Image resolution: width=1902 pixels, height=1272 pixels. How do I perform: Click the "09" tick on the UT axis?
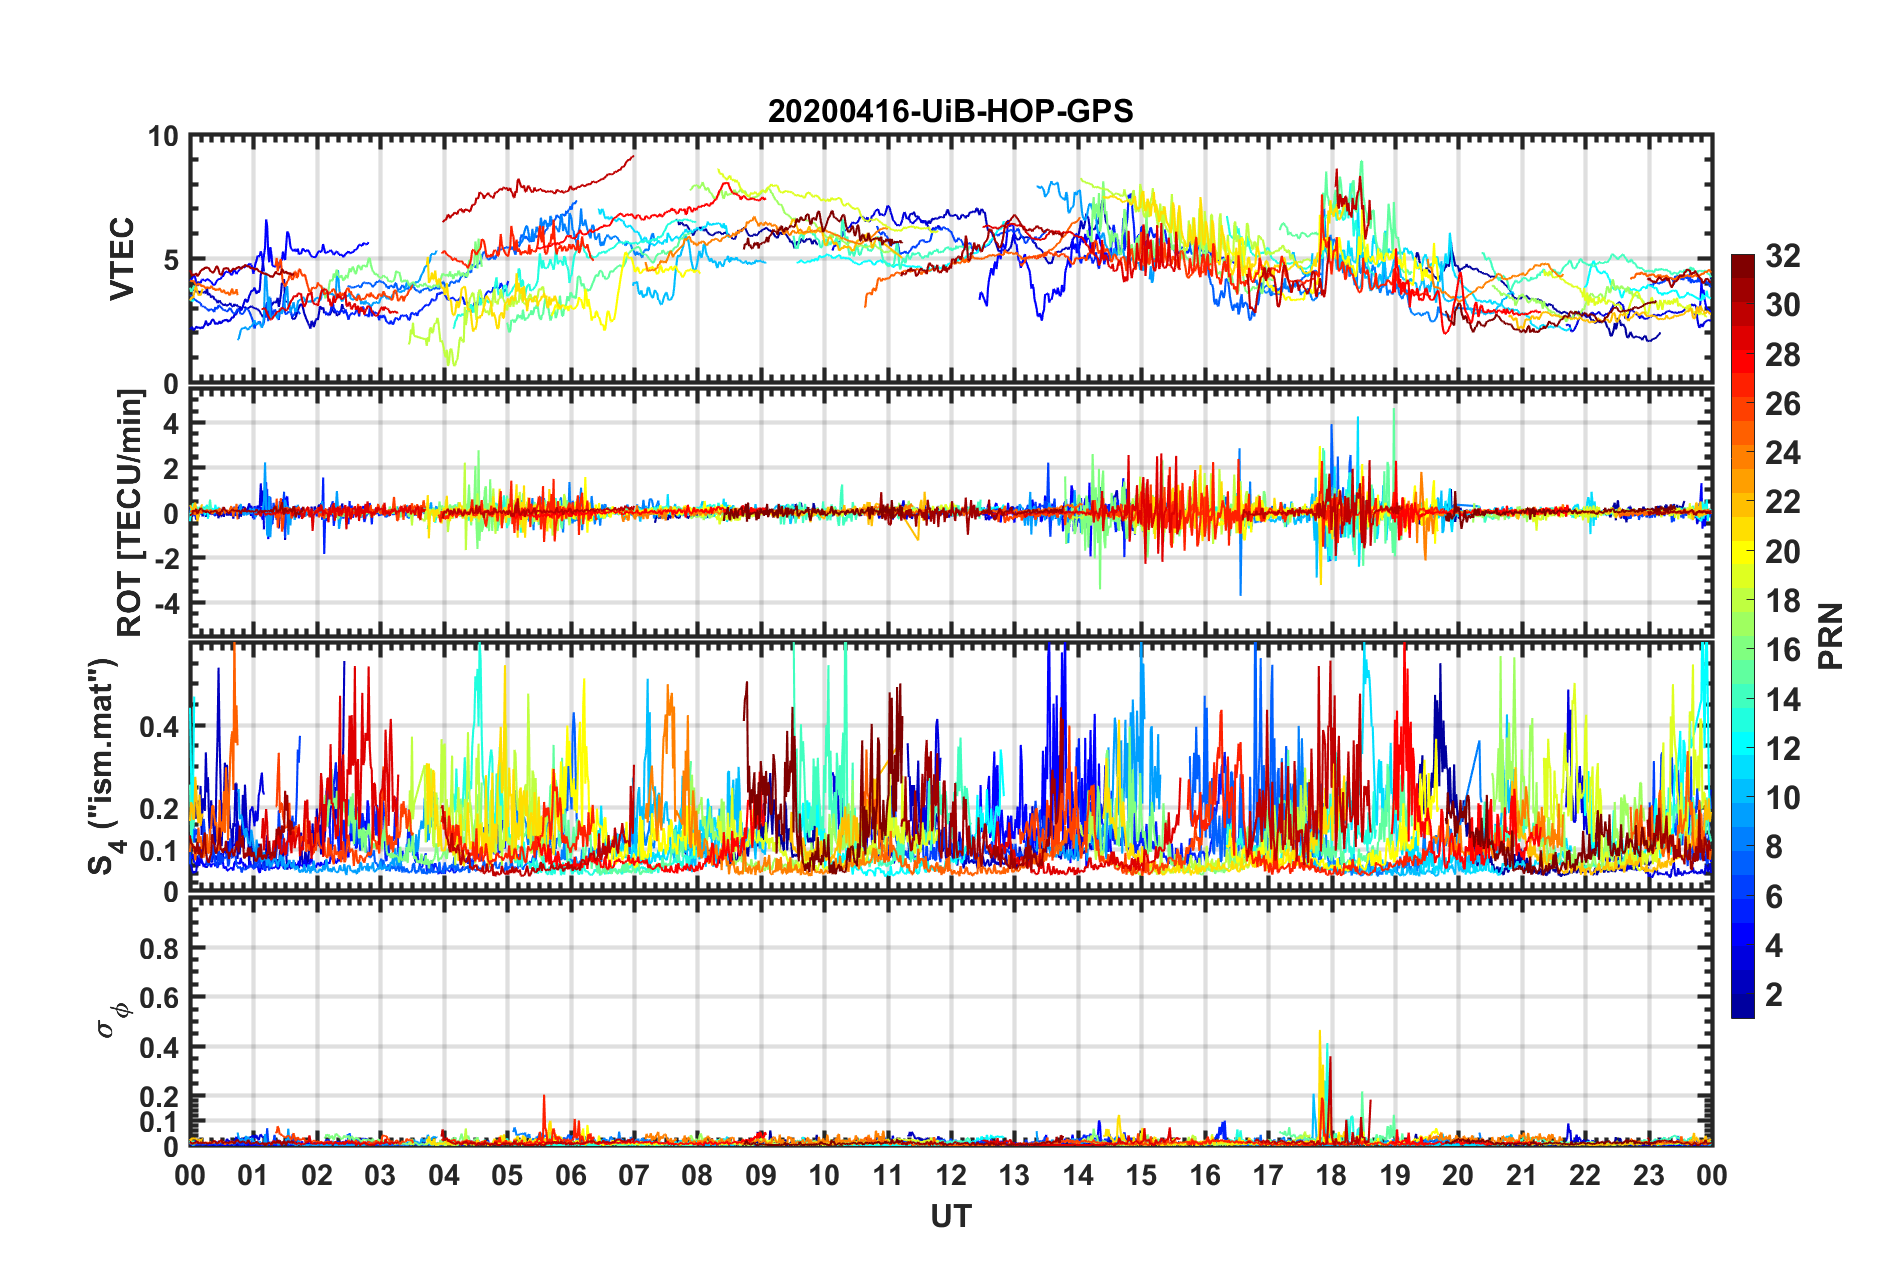tap(761, 1175)
